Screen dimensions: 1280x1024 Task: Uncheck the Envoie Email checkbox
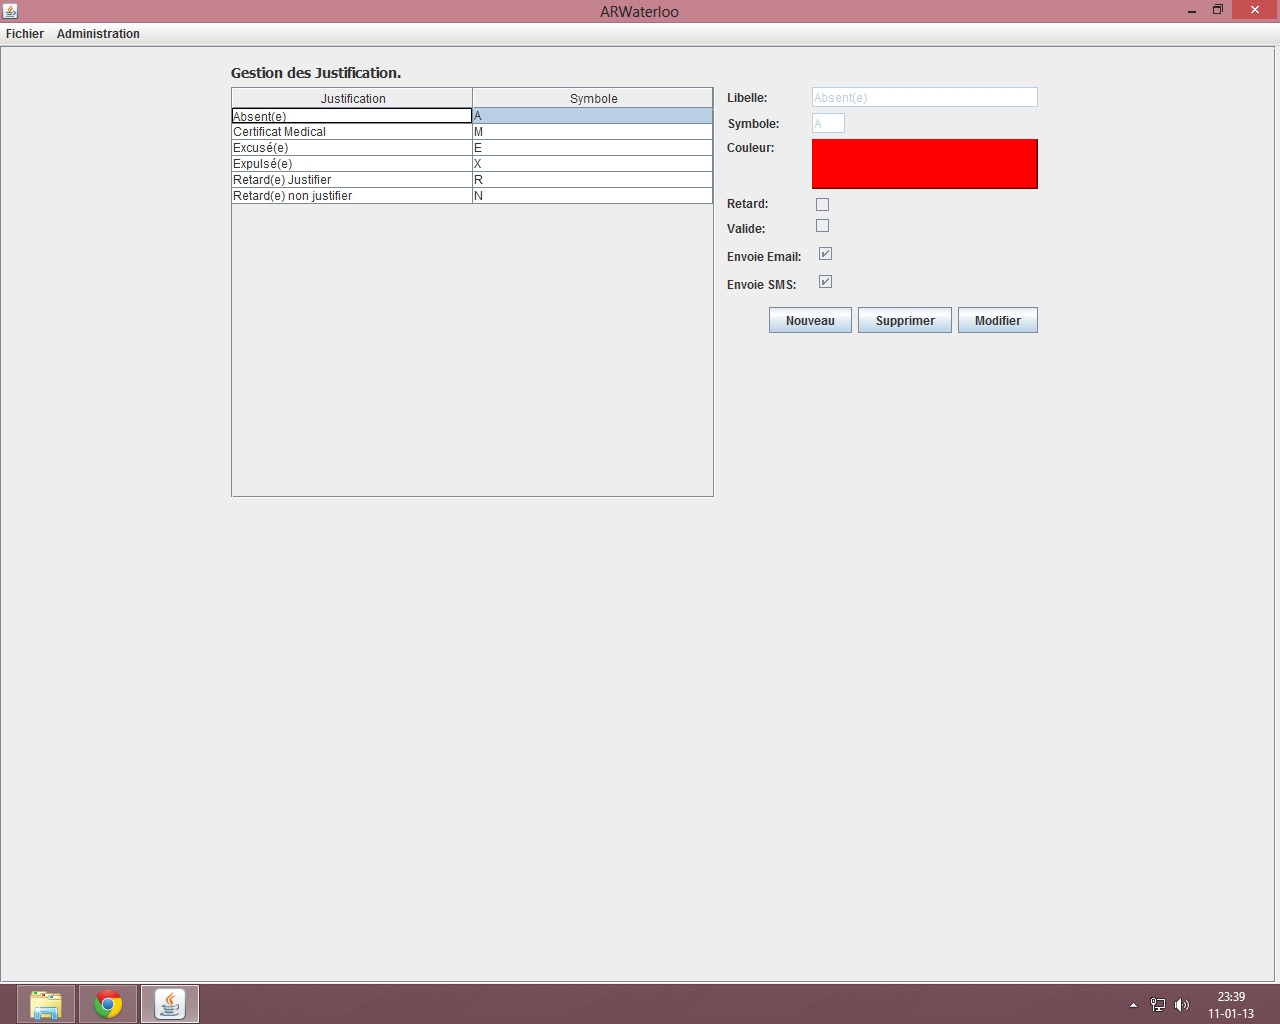coord(825,254)
